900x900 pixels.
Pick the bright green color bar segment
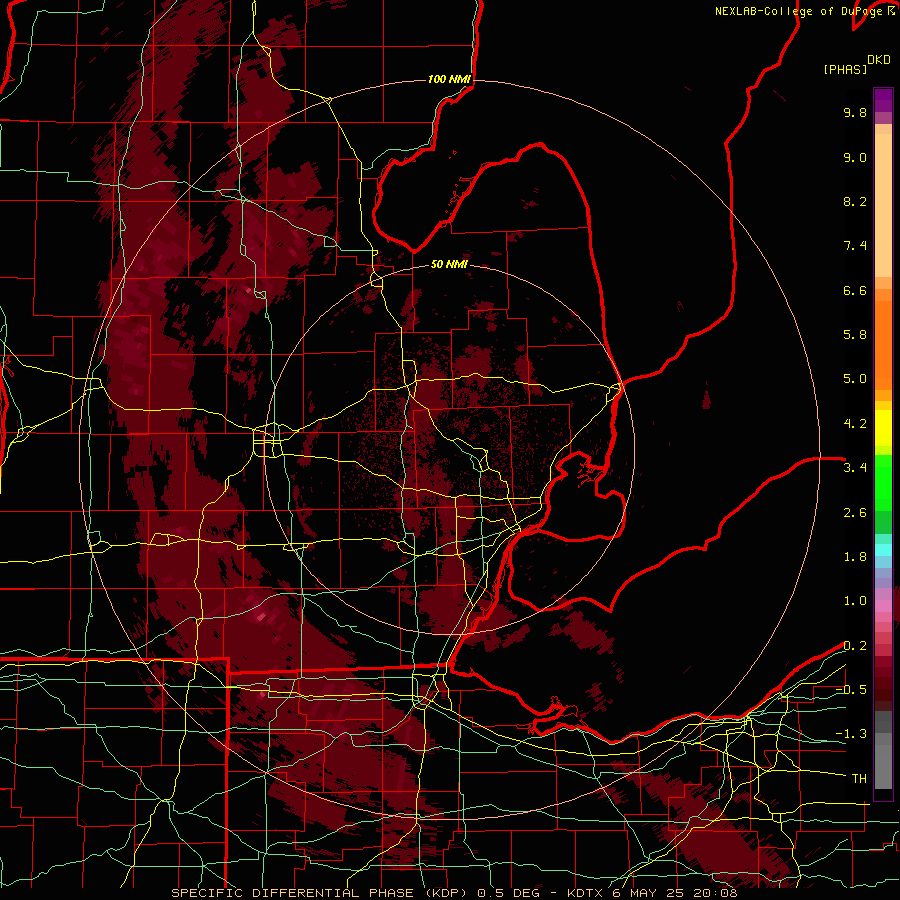pos(883,482)
